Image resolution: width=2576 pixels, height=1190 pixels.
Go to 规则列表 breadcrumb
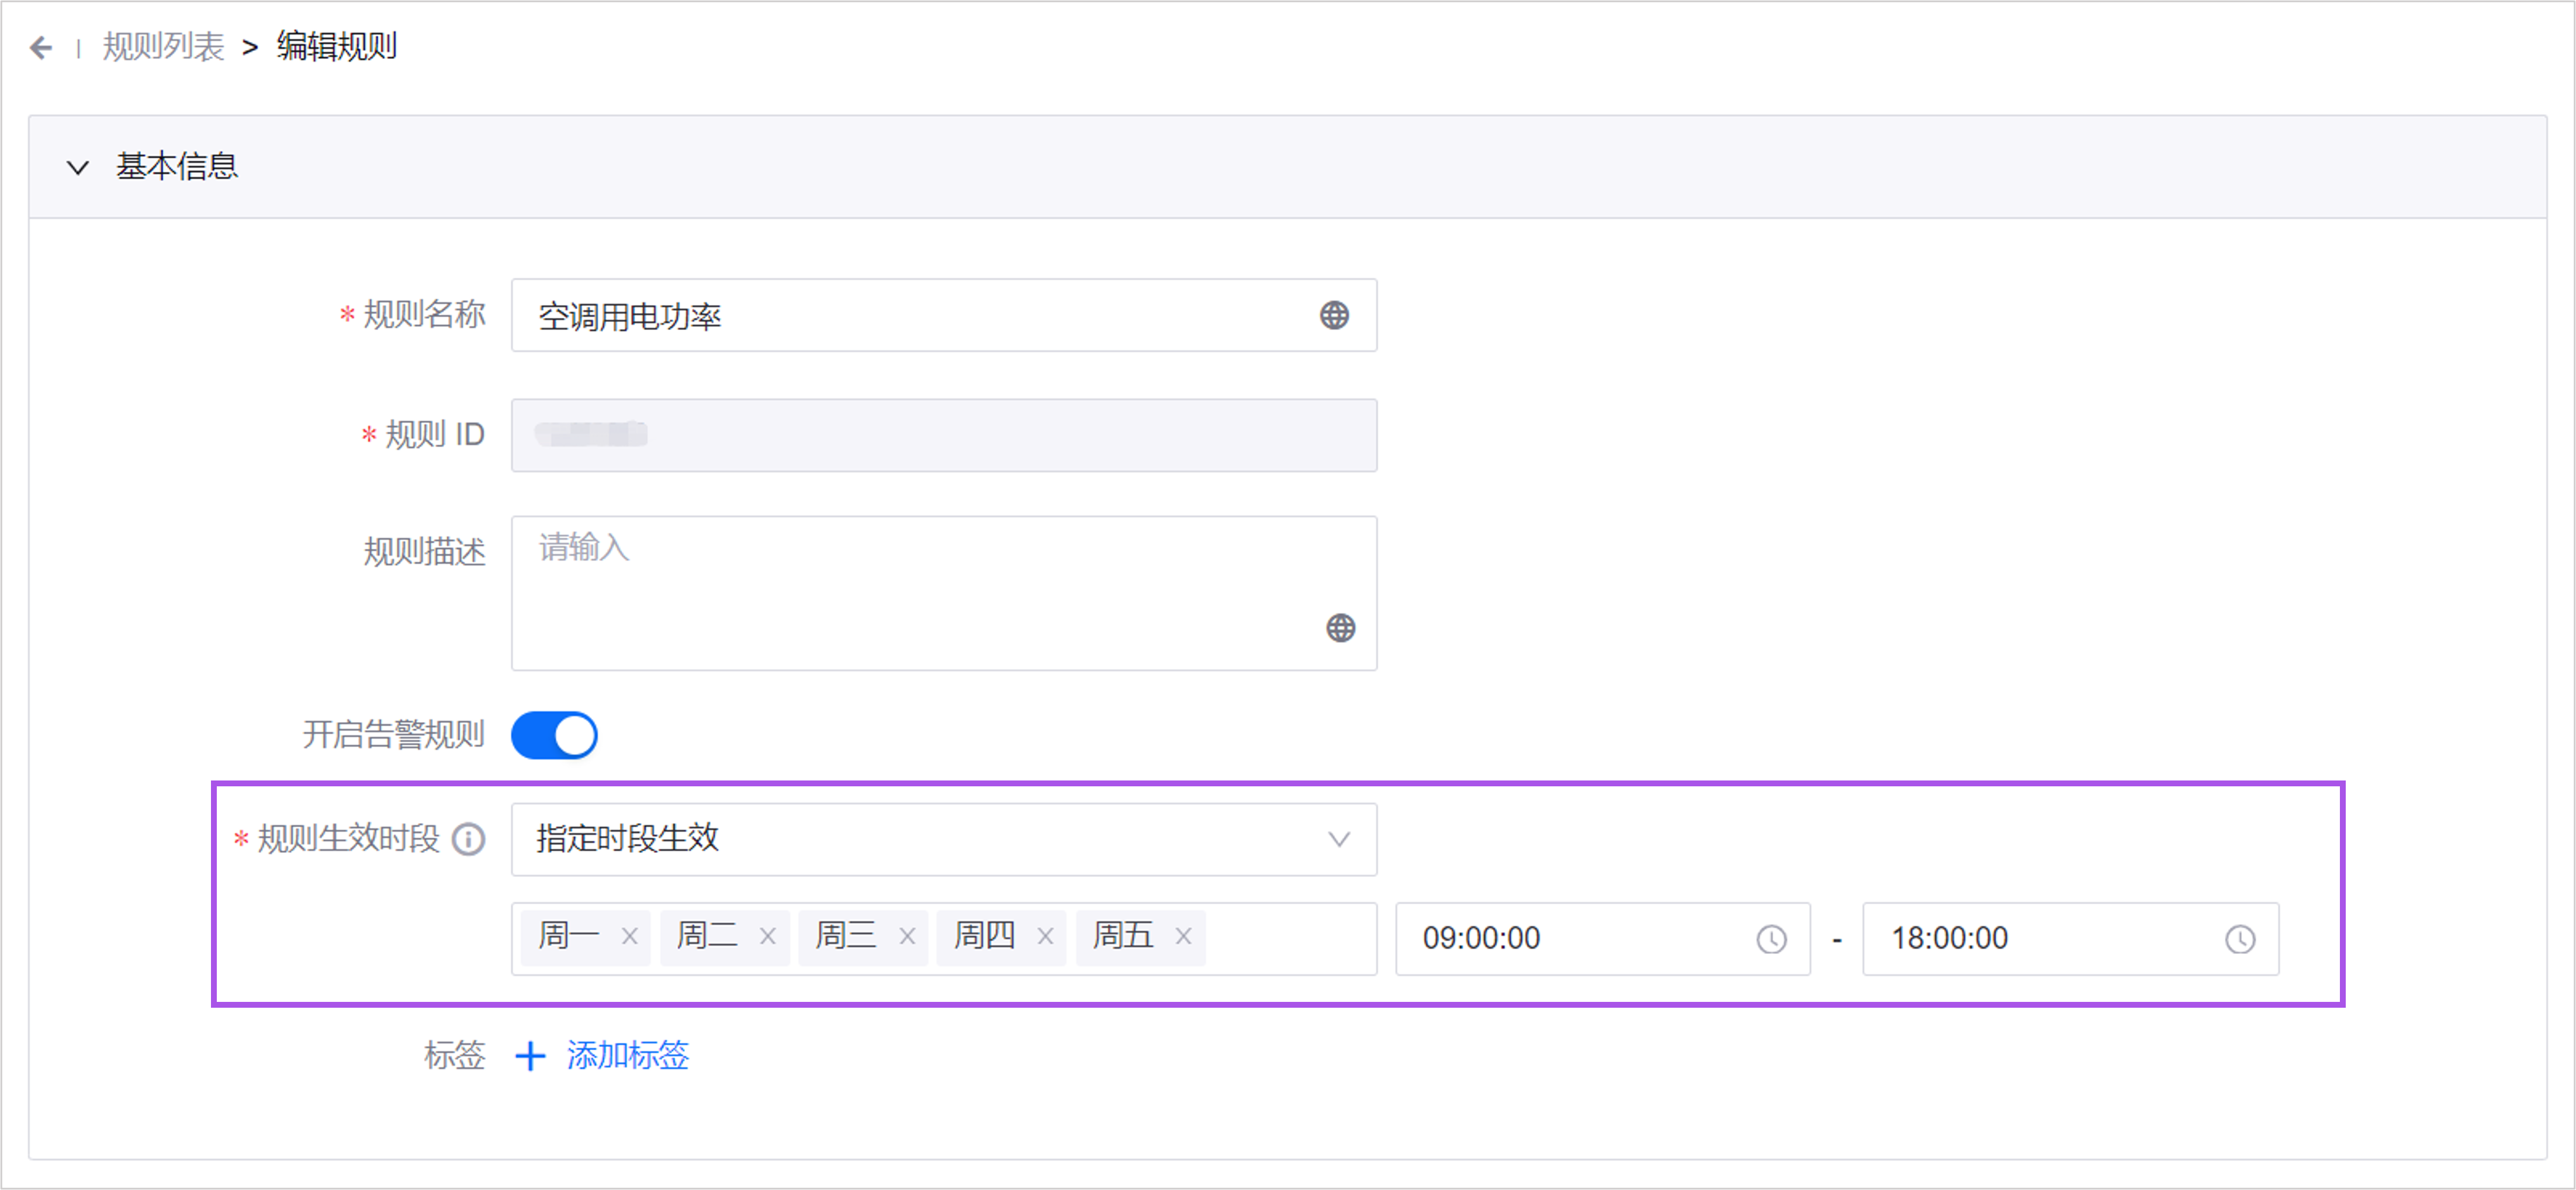tap(163, 47)
